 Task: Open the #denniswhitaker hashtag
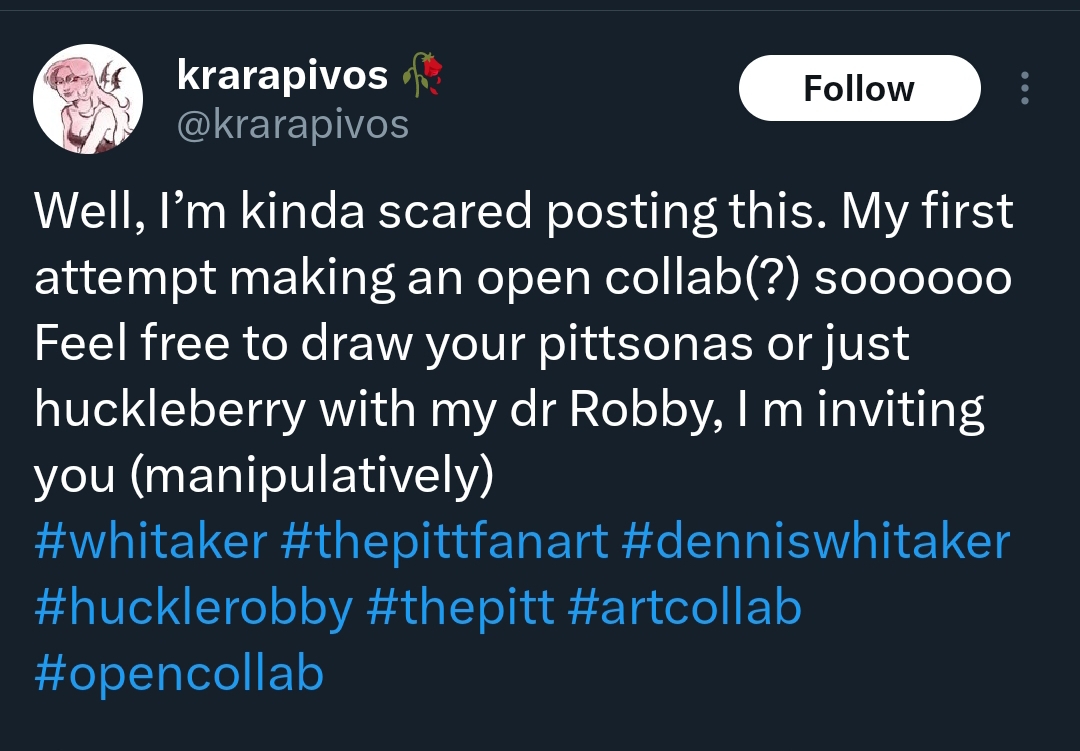(x=816, y=543)
